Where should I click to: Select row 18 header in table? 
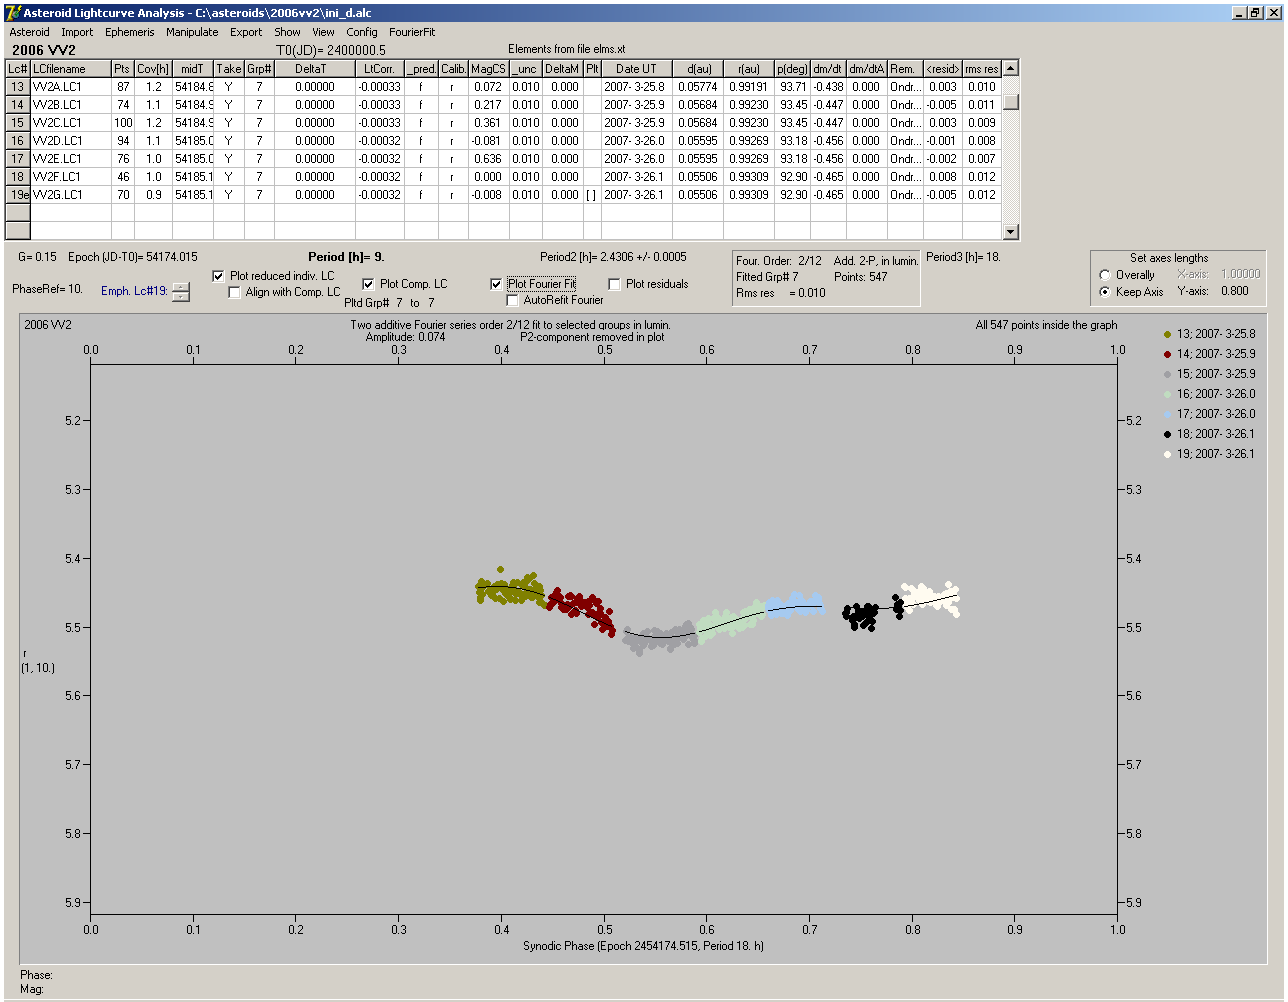click(x=17, y=177)
